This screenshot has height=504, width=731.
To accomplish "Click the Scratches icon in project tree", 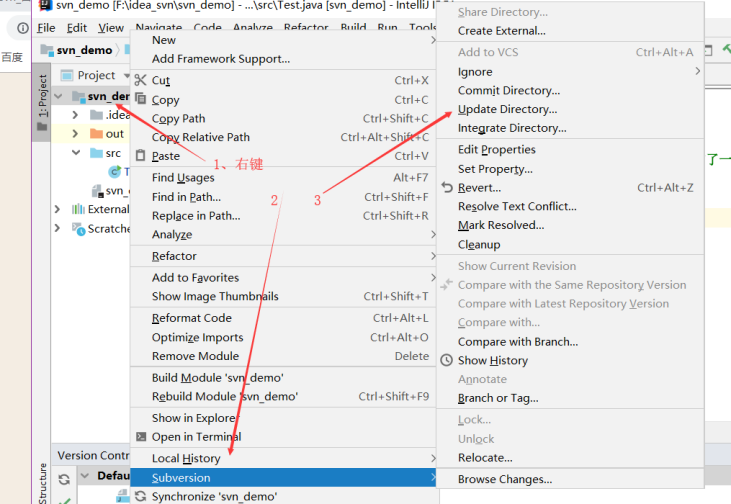I will click(x=78, y=228).
